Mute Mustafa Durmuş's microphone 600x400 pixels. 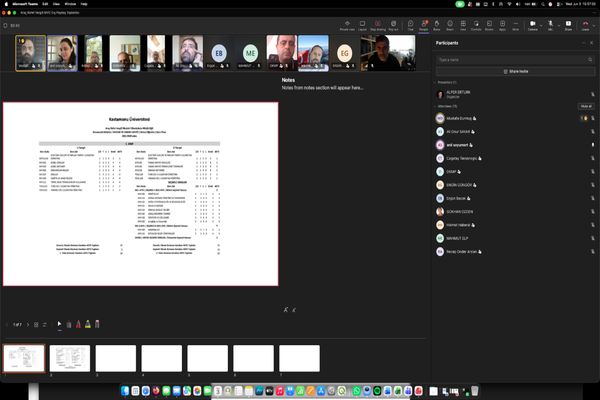[593, 118]
